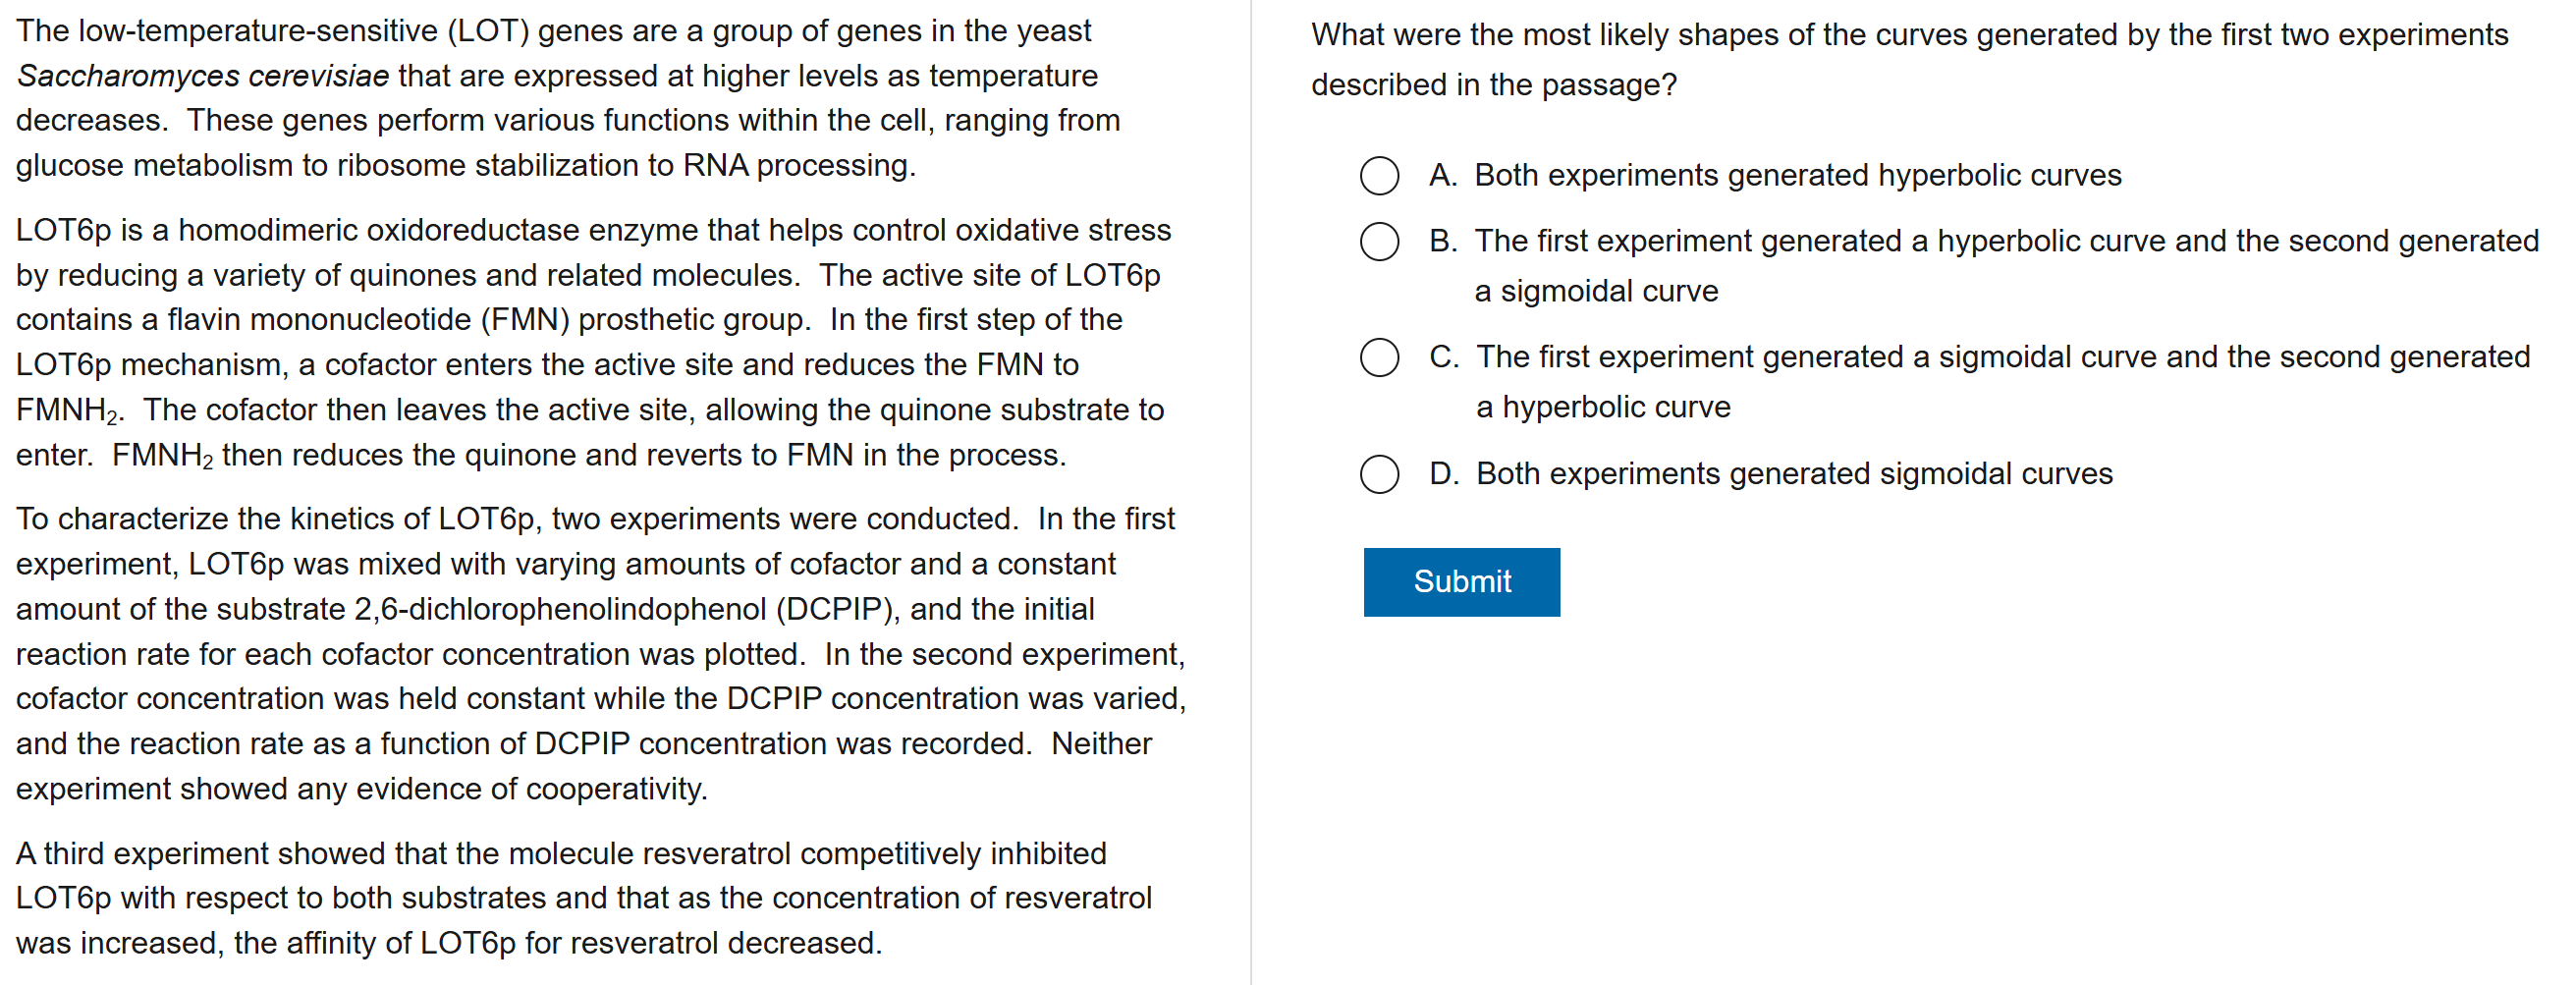Click option B's text starting with hyperbolic curve
The height and width of the screenshot is (985, 2576).
2006,265
